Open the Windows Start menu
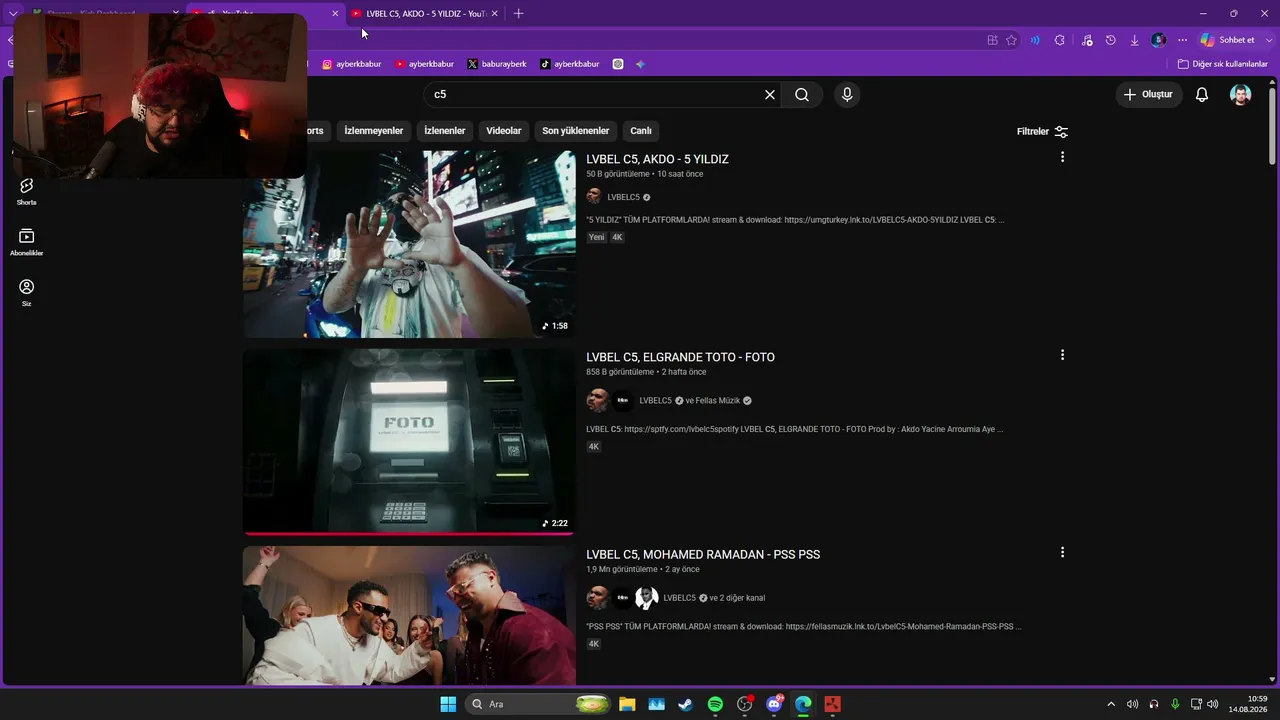Viewport: 1280px width, 720px height. 448,704
